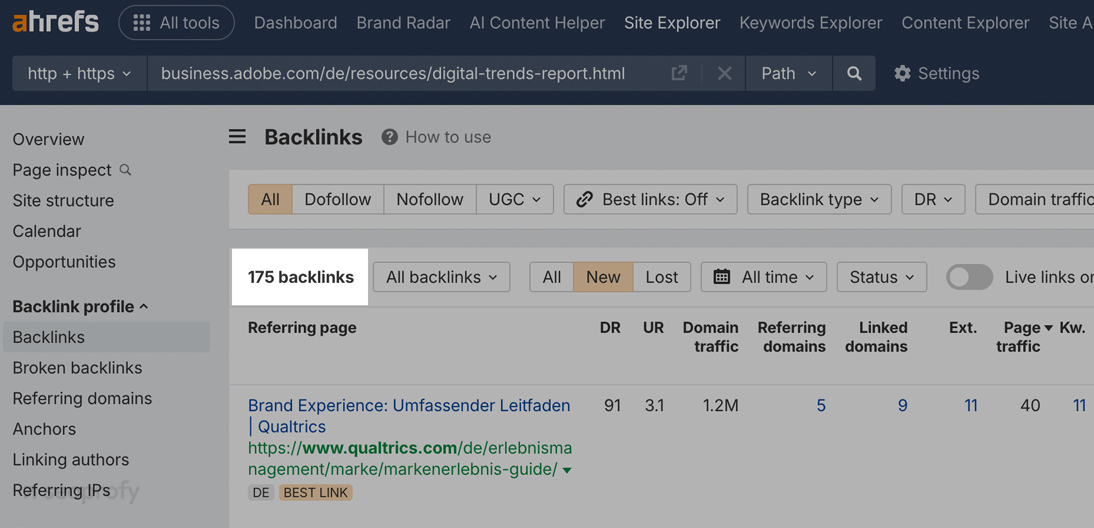Sort by Ext. column header
1094x528 pixels.
pyautogui.click(x=963, y=328)
